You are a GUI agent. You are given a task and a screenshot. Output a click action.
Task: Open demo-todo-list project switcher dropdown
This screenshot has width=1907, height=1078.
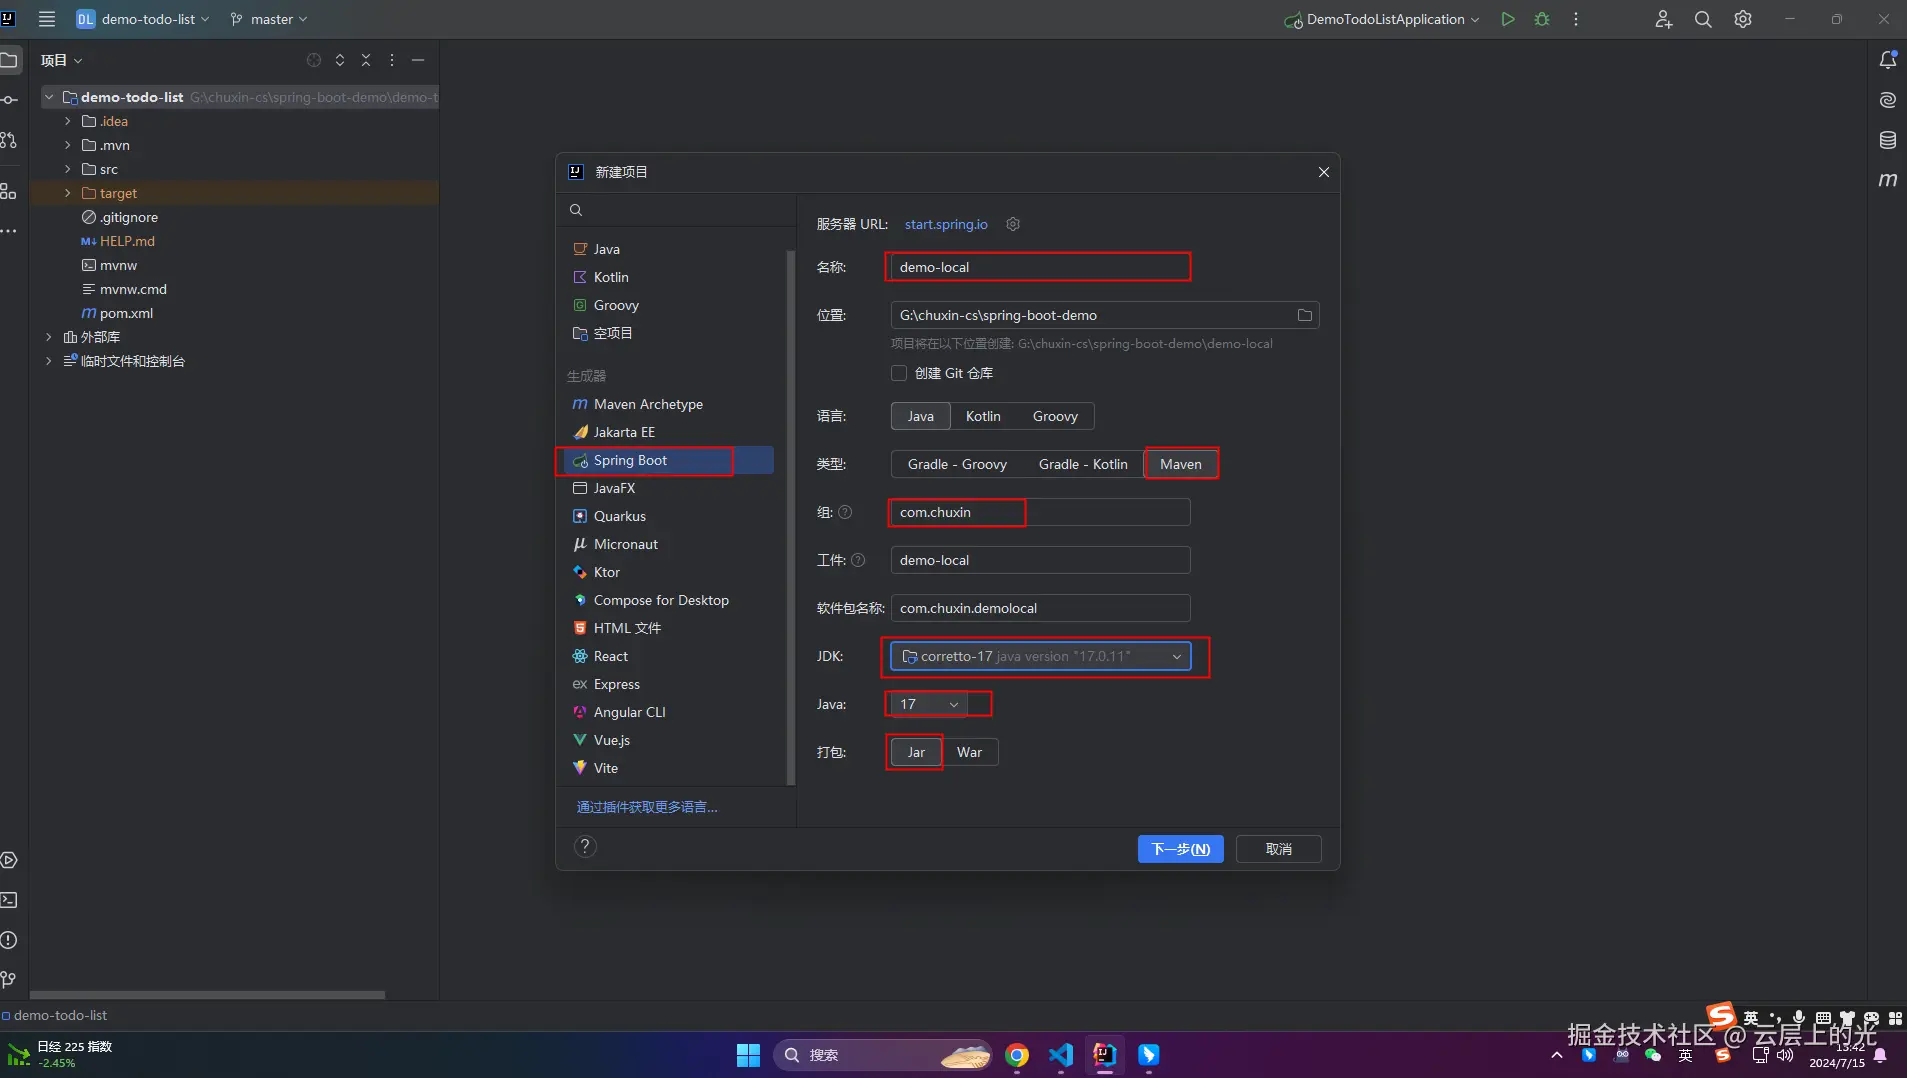click(x=143, y=19)
